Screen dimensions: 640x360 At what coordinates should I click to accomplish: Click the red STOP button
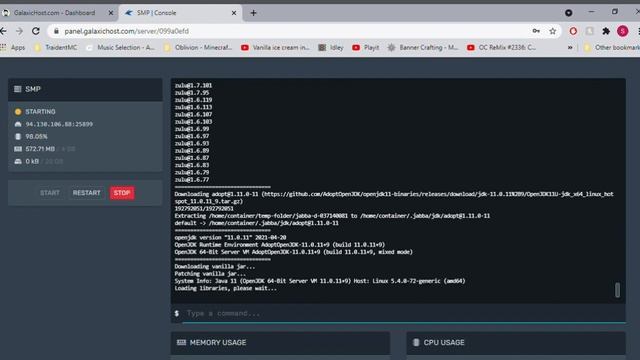click(x=122, y=193)
